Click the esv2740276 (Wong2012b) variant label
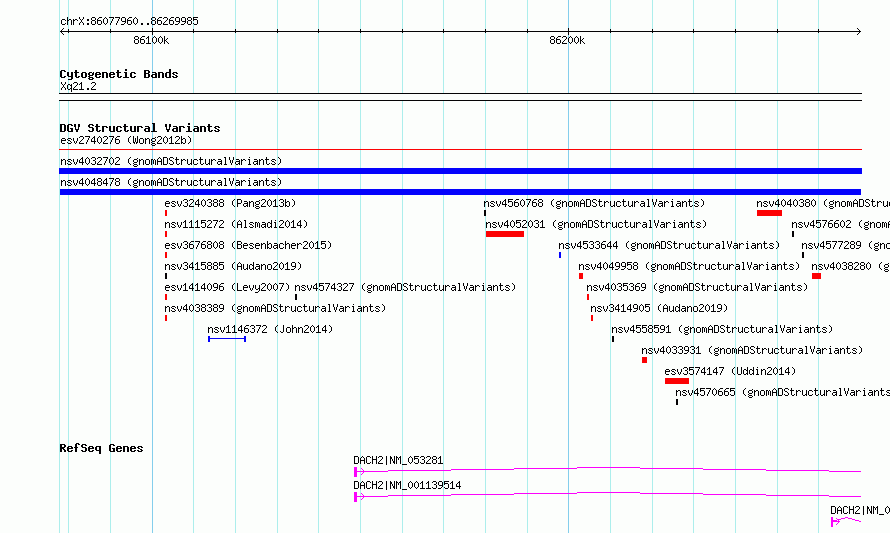Viewport: 890px width, 533px height. click(x=126, y=140)
